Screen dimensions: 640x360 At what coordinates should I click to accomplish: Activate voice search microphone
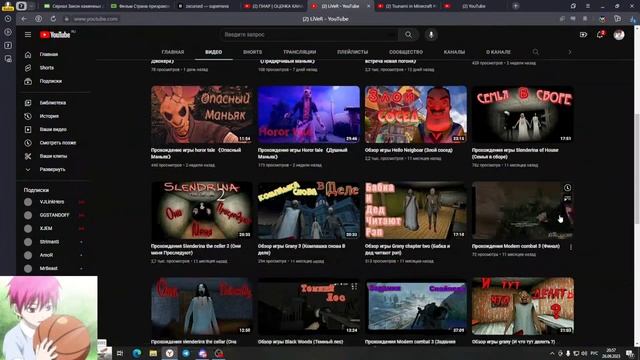[x=431, y=35]
